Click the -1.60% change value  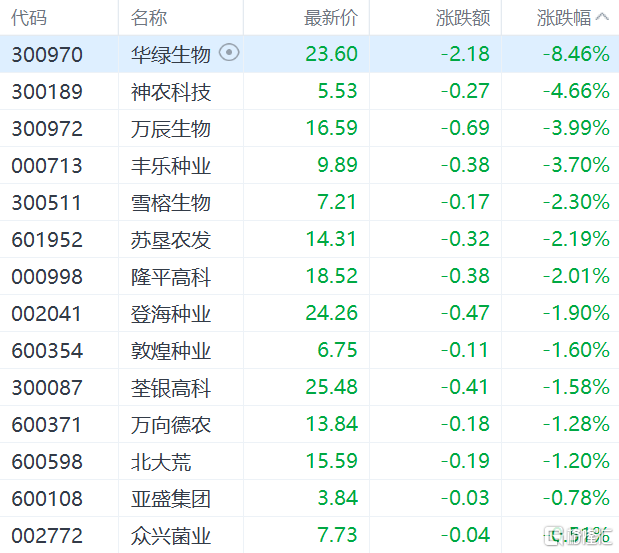(576, 350)
